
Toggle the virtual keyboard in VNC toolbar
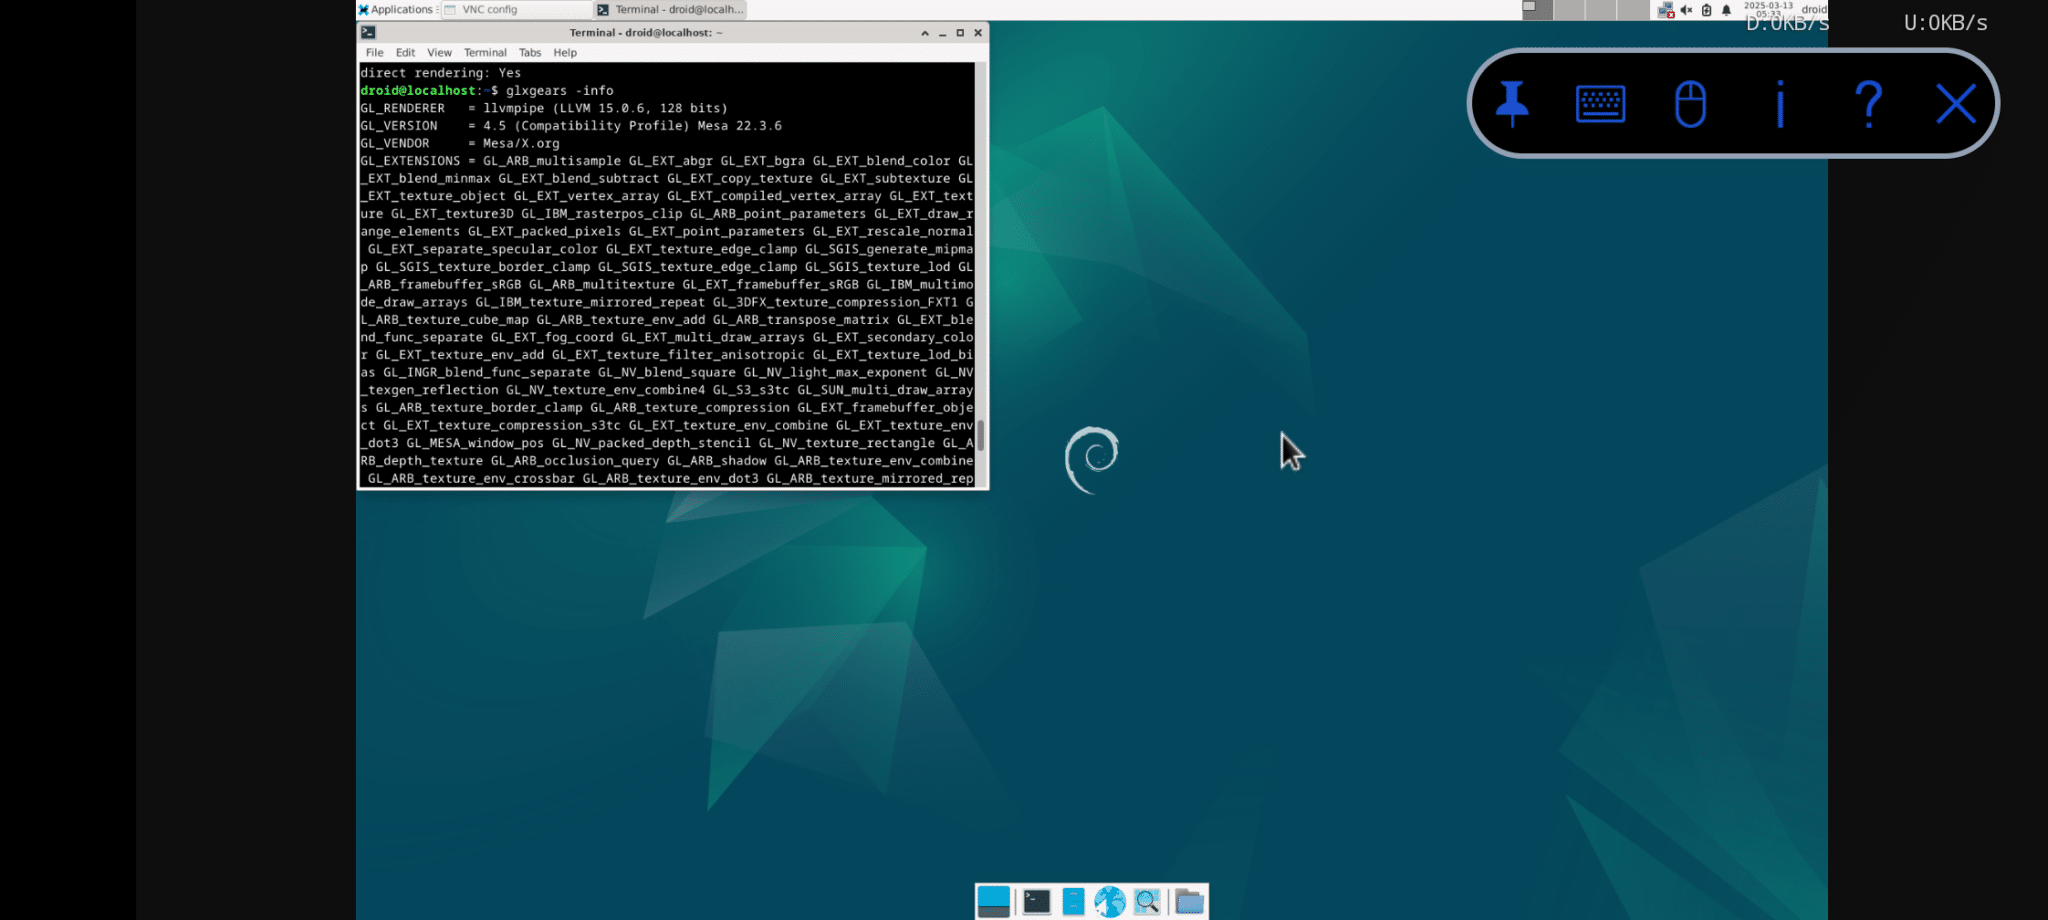[x=1600, y=103]
